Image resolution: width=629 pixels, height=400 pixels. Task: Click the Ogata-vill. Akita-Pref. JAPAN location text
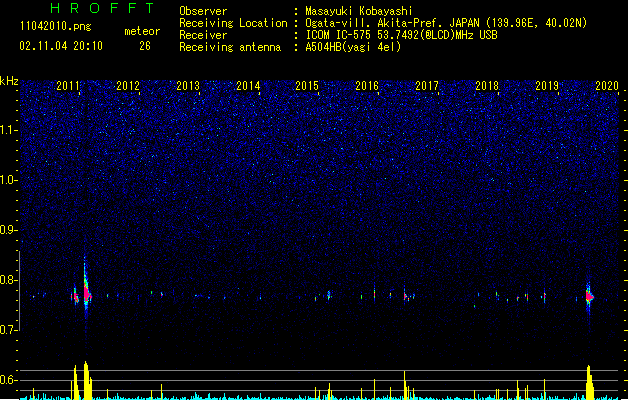[x=446, y=23]
